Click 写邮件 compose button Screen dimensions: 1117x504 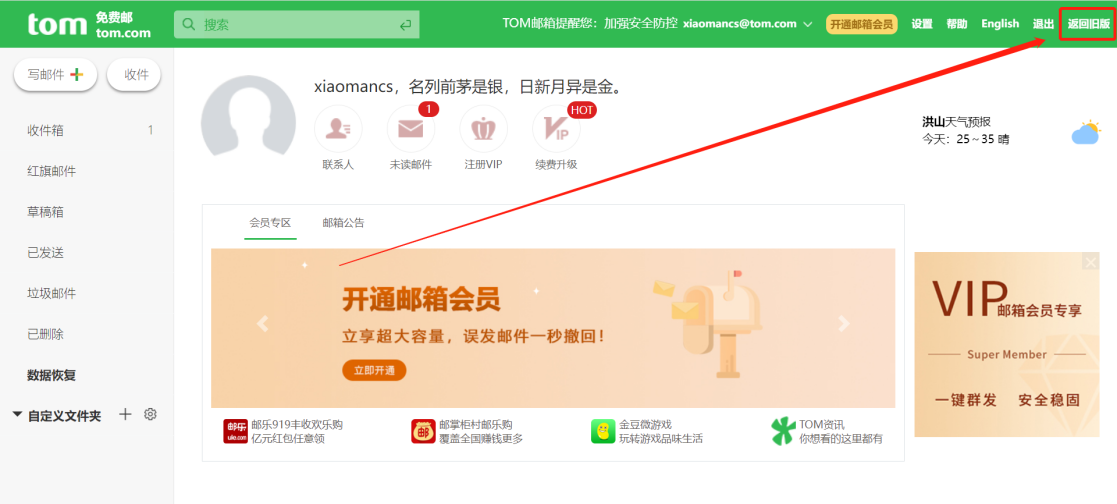pos(56,75)
